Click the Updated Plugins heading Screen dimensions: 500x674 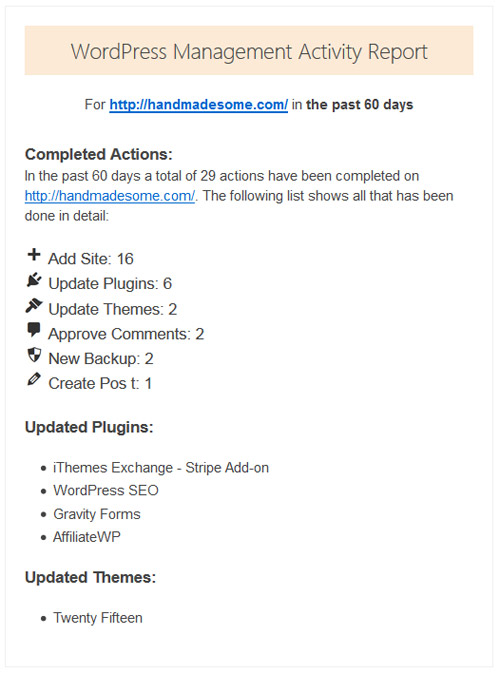[x=89, y=427]
